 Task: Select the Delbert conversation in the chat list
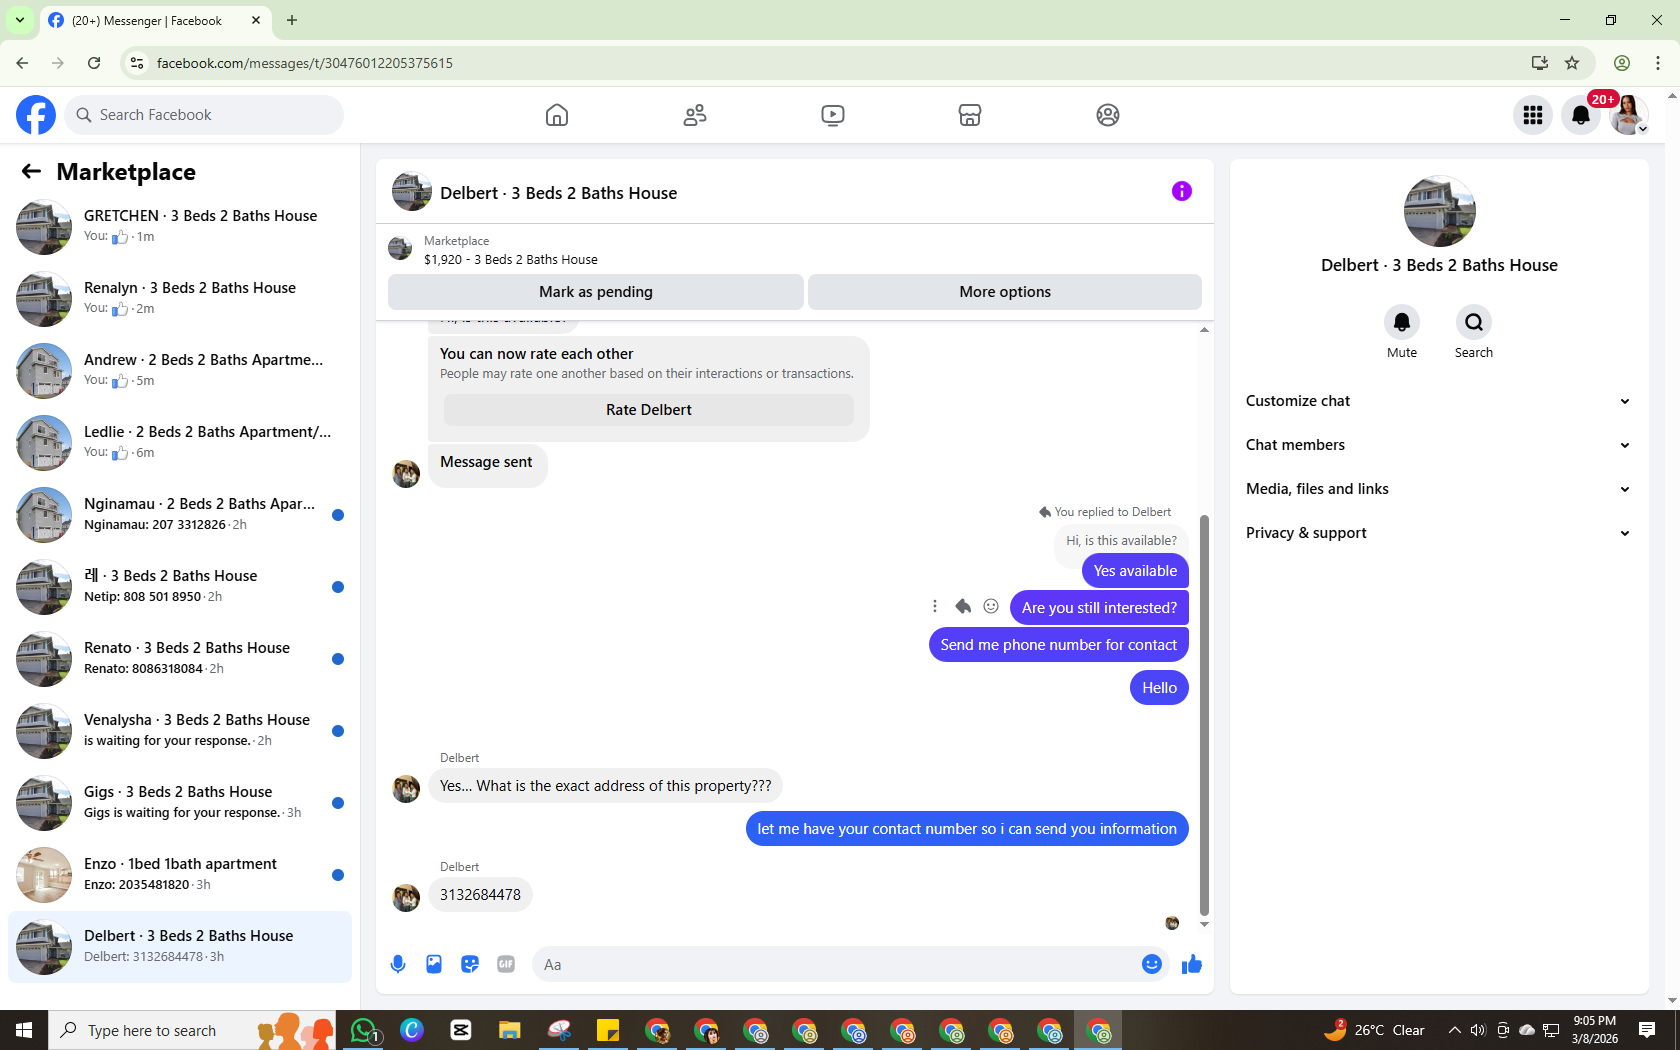pyautogui.click(x=180, y=947)
